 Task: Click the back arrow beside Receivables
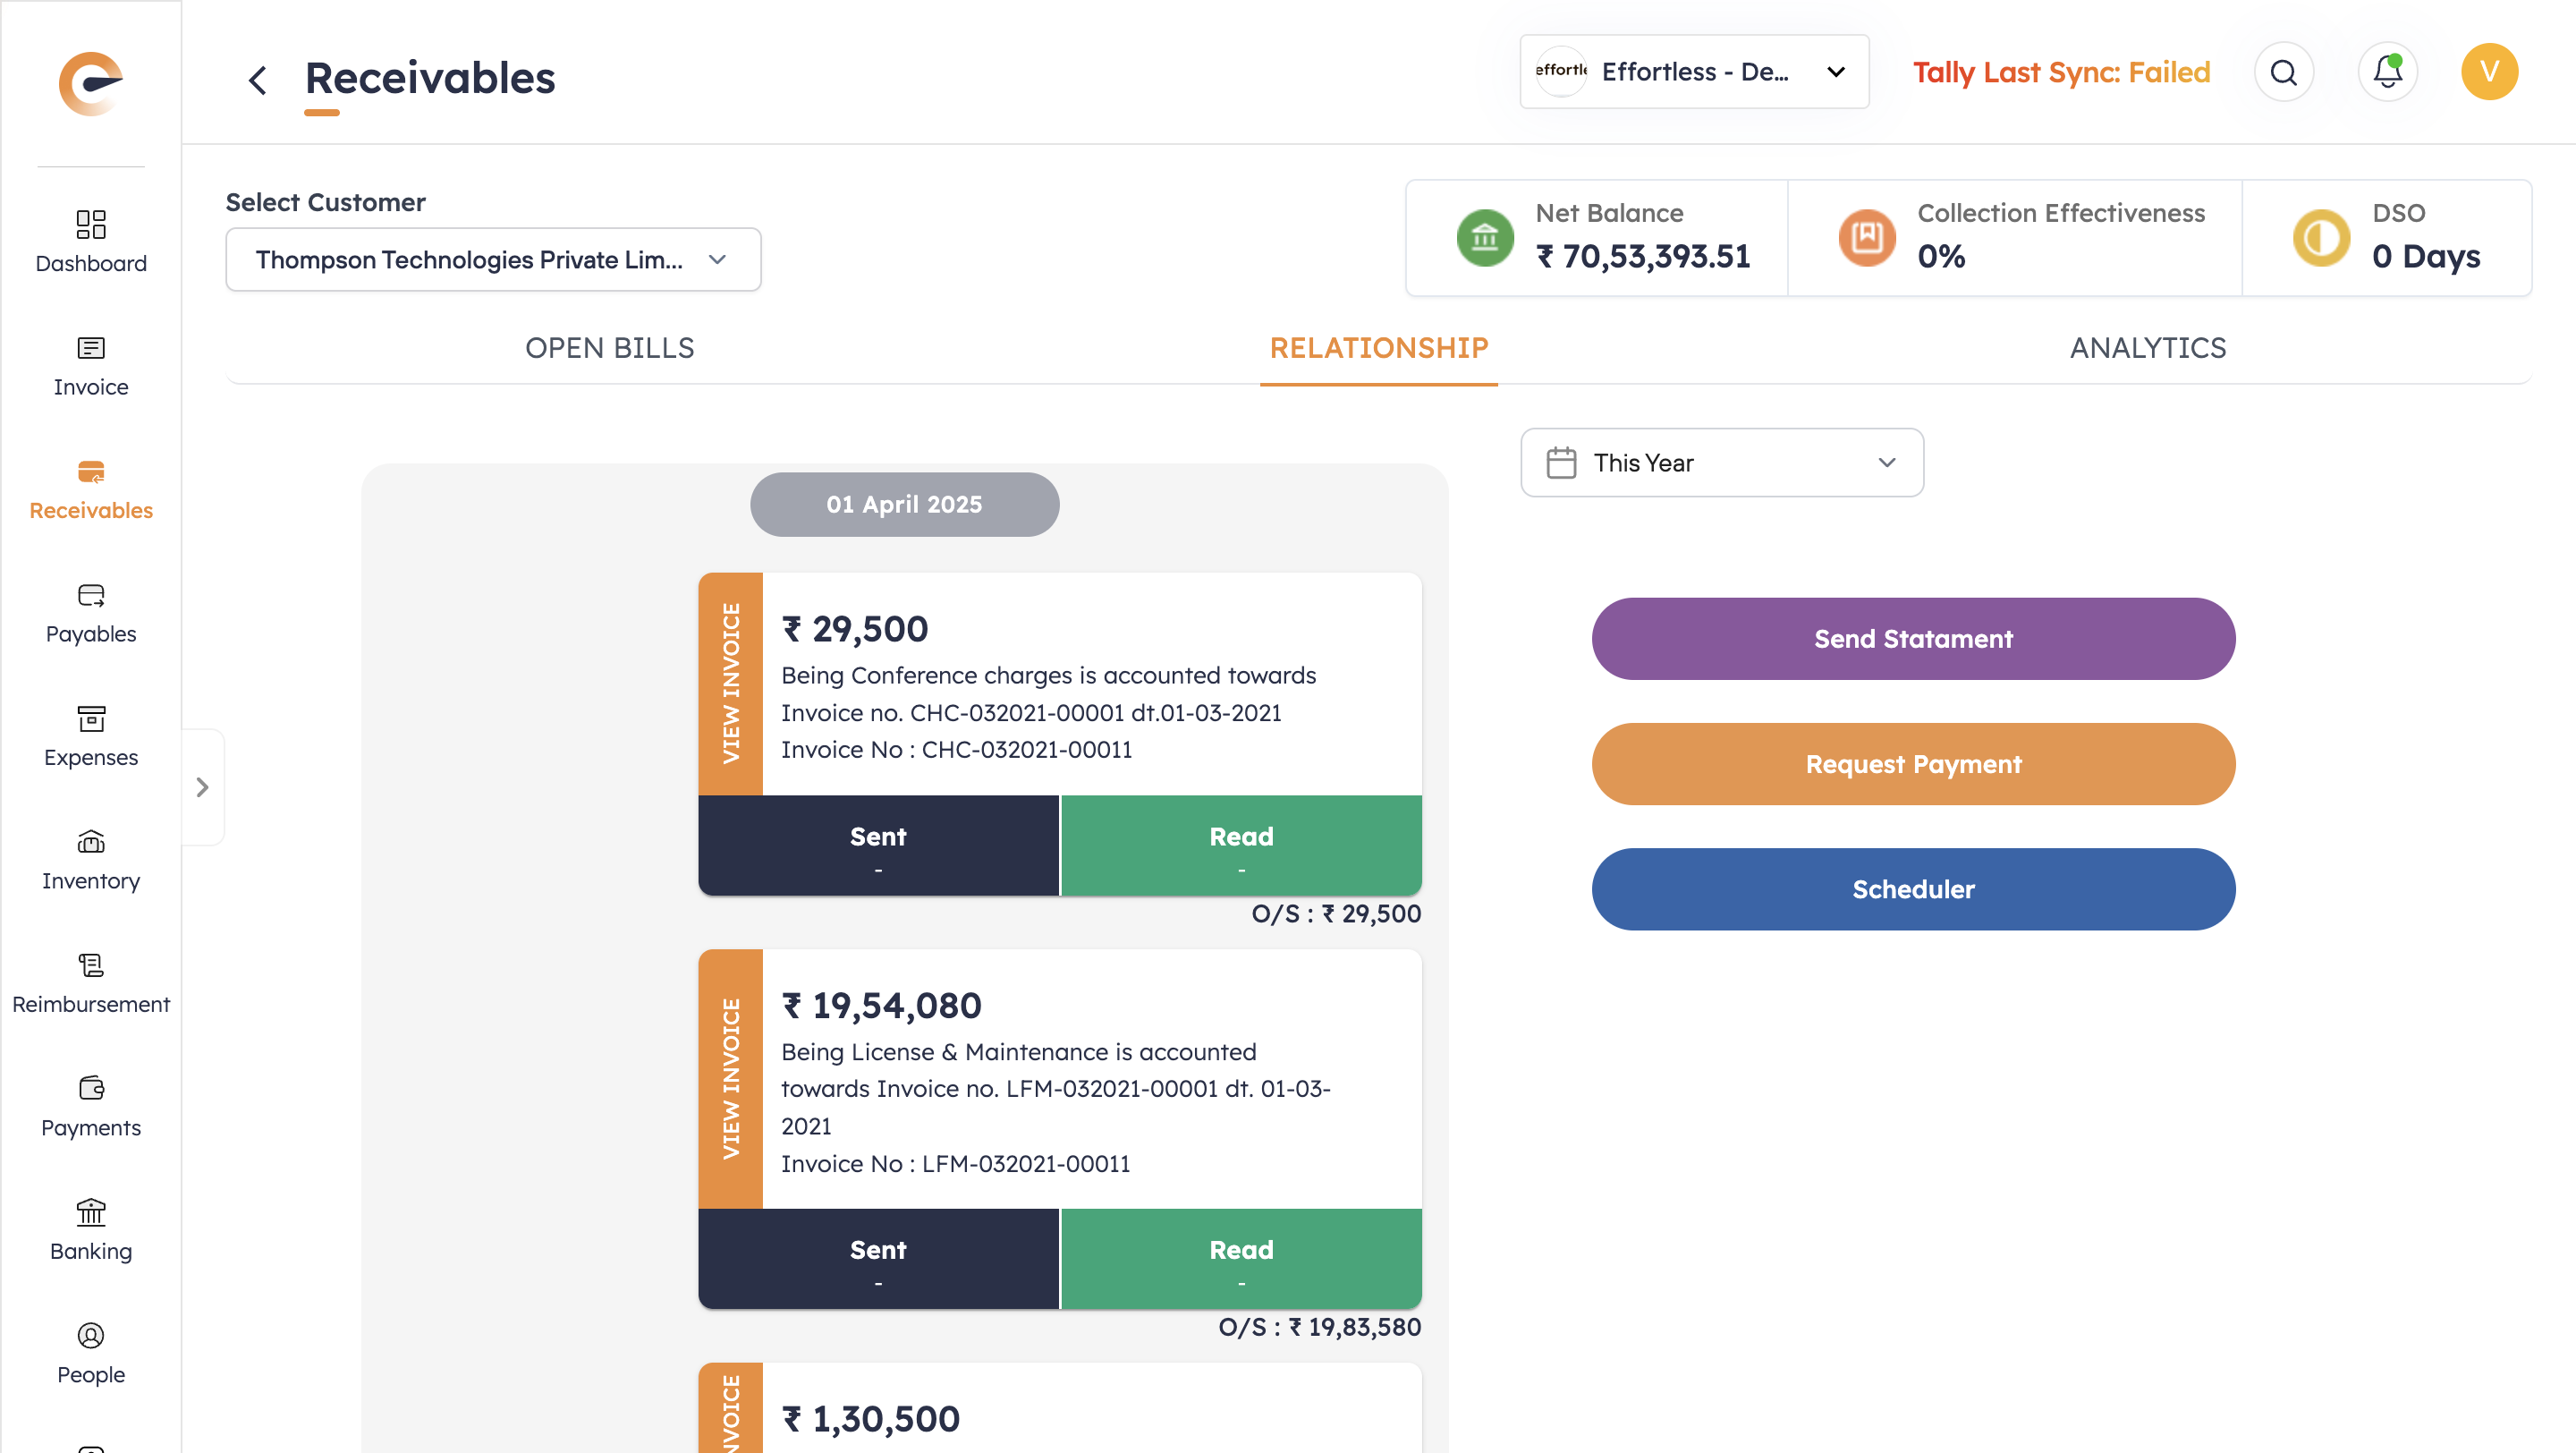coord(258,80)
